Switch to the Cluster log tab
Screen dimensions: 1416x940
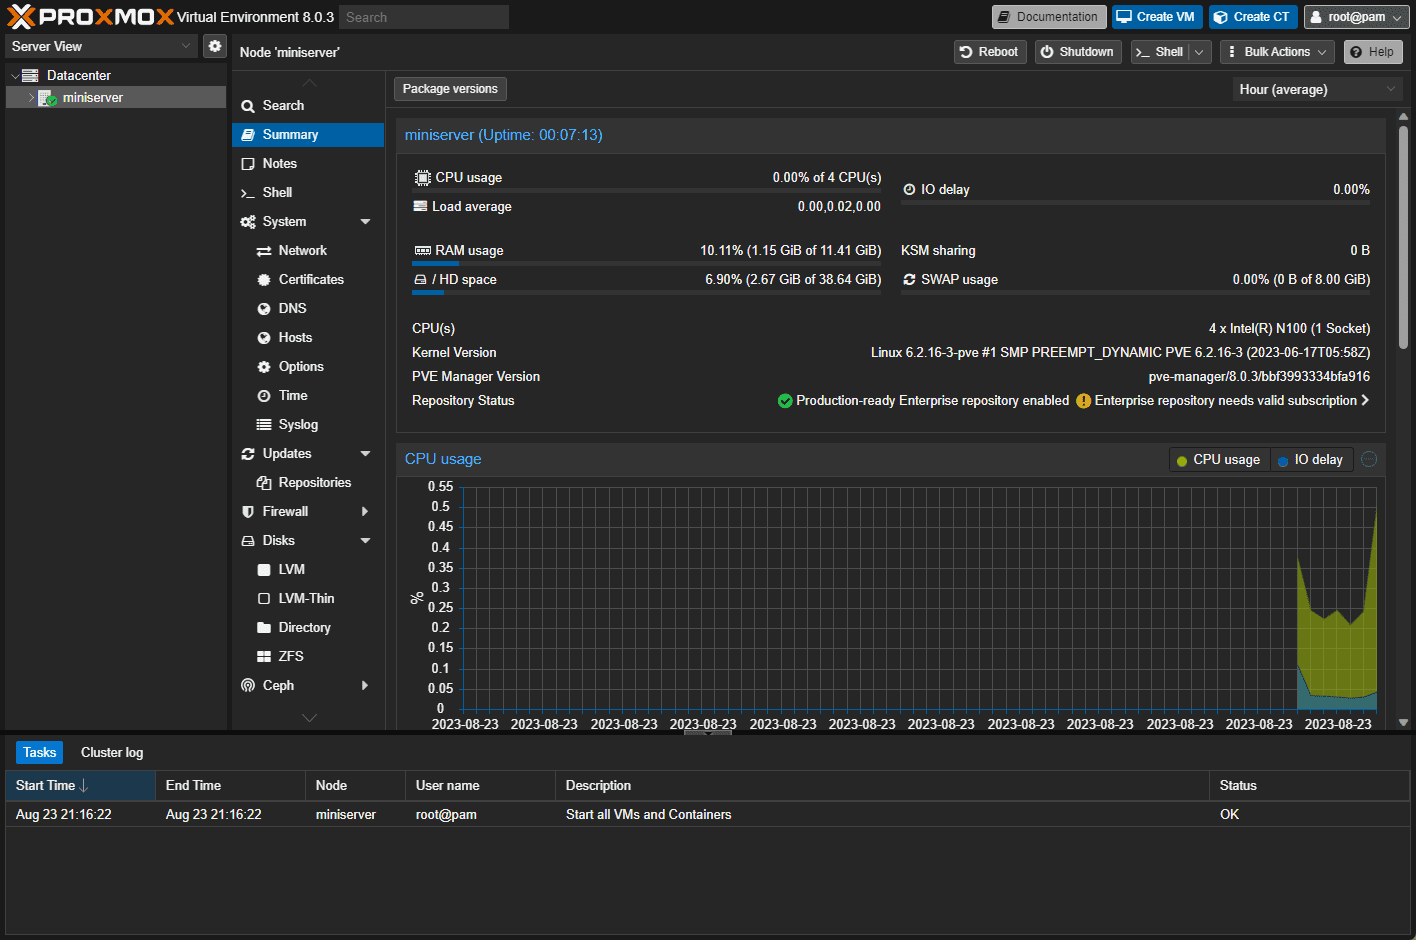click(x=112, y=753)
